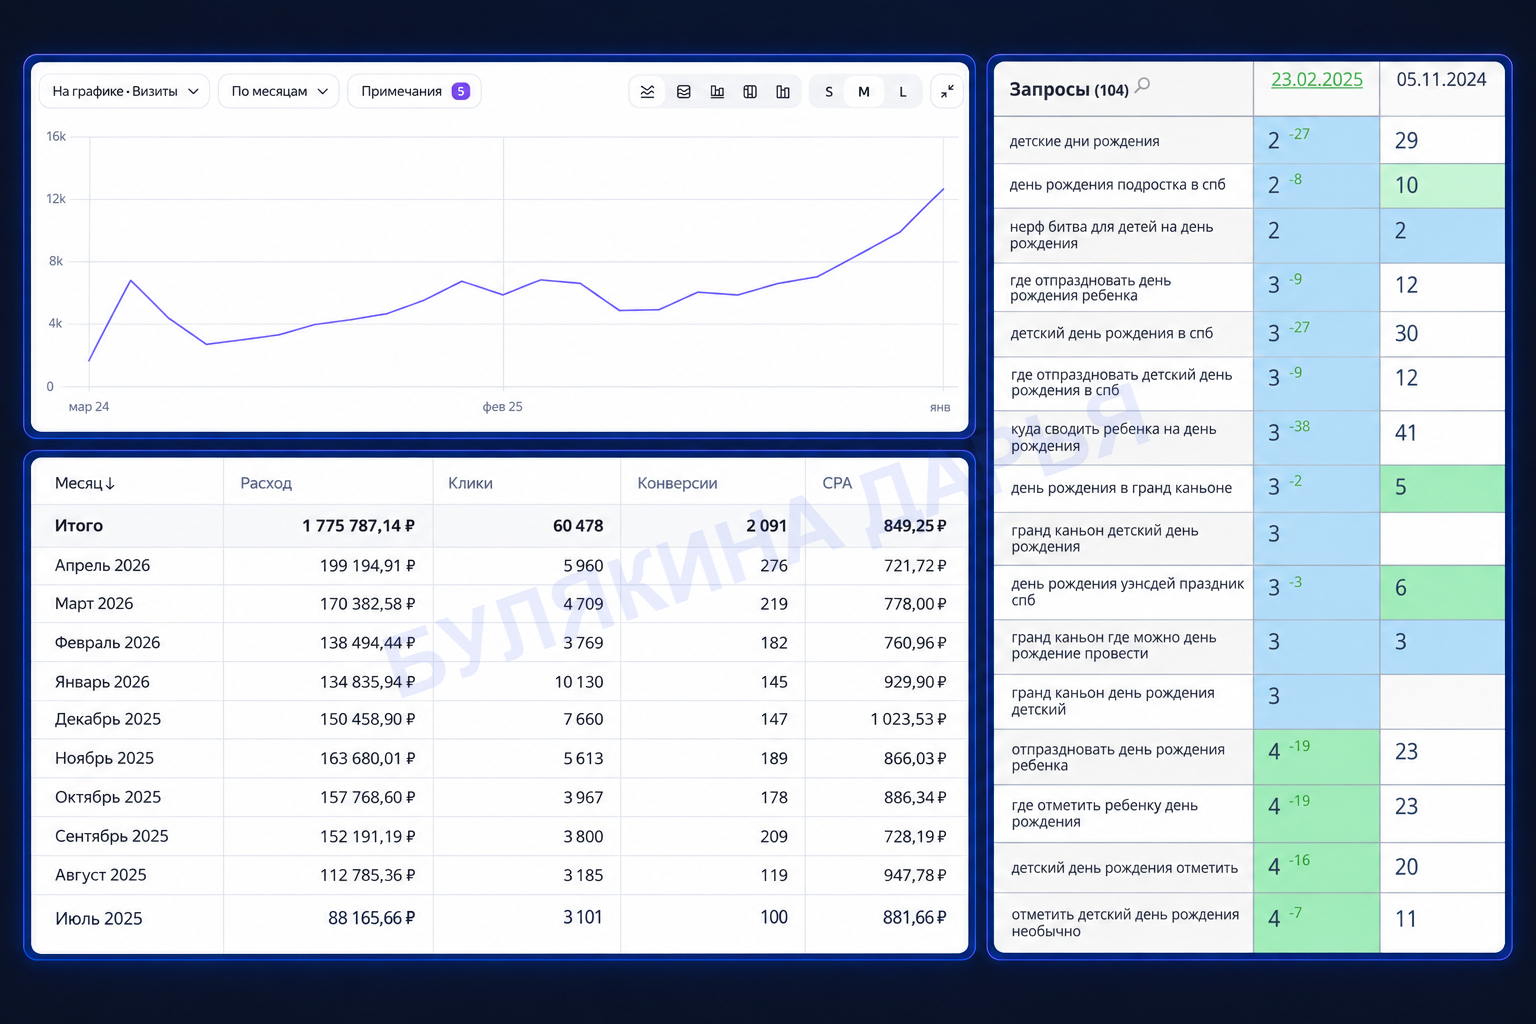Set chart size to L
1536x1024 pixels.
coord(902,91)
